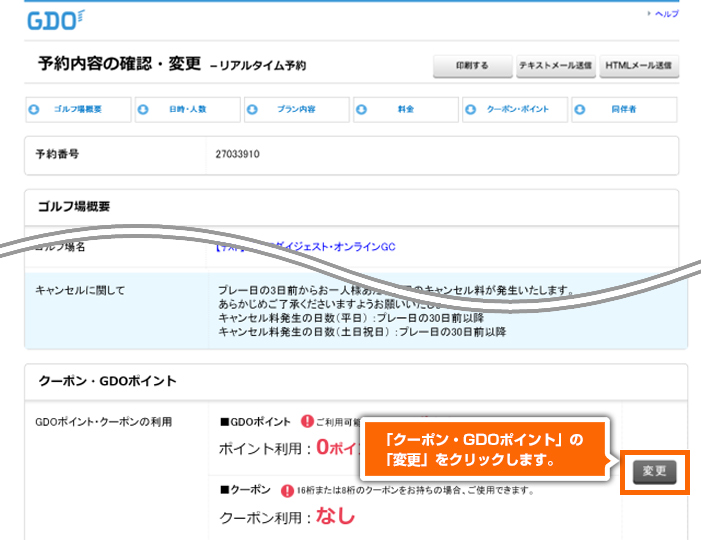Click red warning icon next to GDOポイント
Viewport: 702px width, 540px height.
pyautogui.click(x=307, y=421)
